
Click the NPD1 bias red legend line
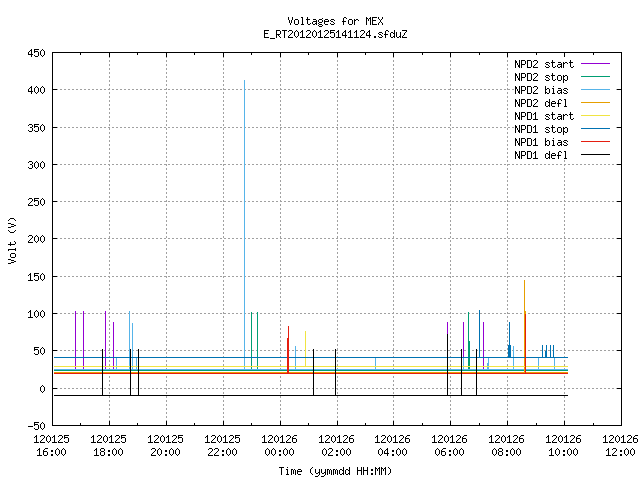(x=596, y=142)
